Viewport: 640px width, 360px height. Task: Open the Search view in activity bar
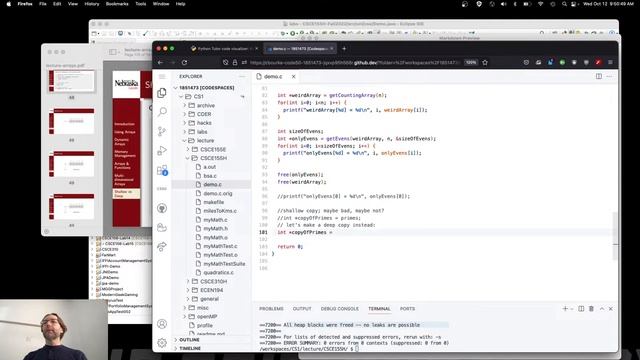coord(162,112)
